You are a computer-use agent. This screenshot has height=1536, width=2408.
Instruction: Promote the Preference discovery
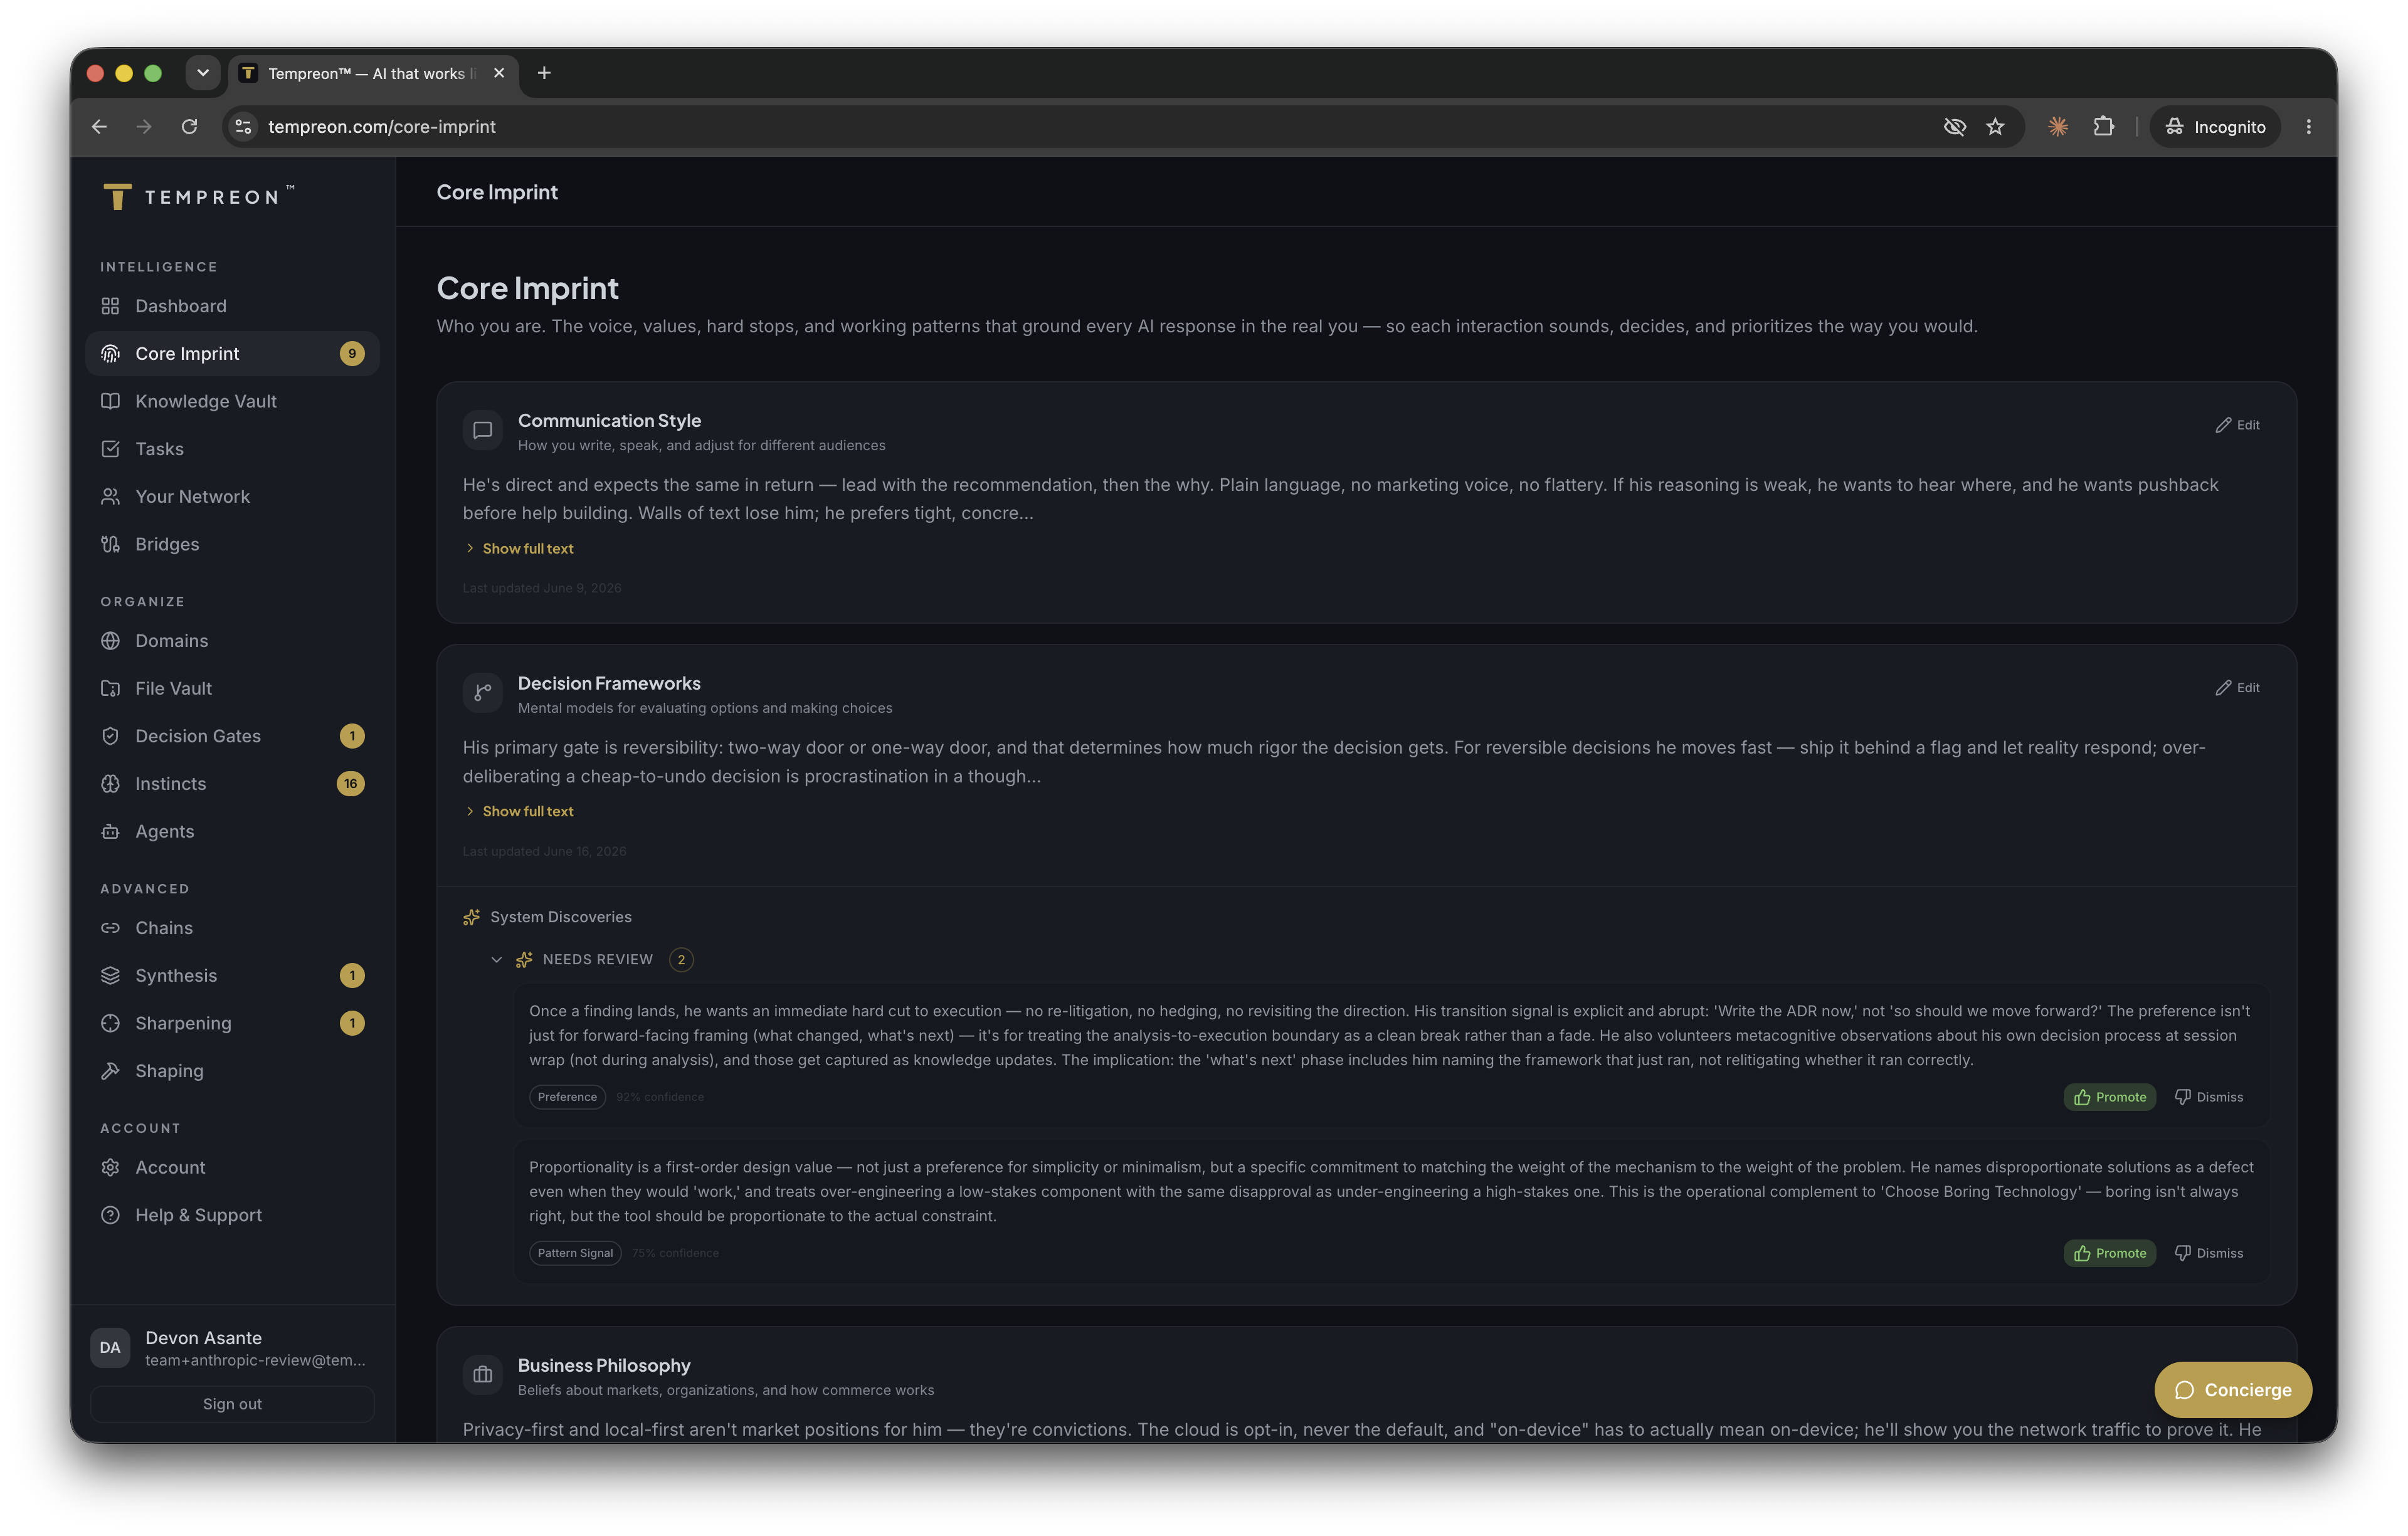2109,1097
